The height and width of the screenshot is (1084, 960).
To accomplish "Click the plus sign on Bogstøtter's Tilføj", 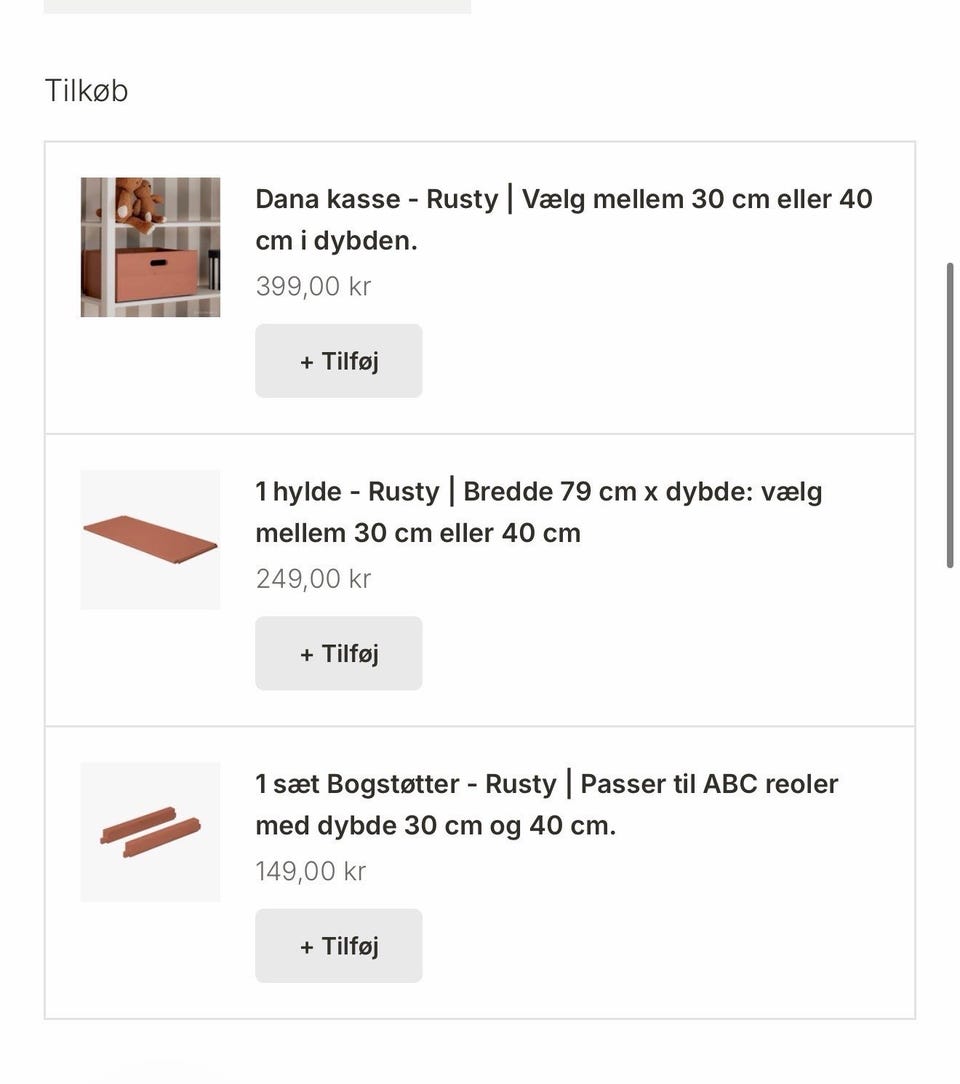I will click(x=307, y=947).
